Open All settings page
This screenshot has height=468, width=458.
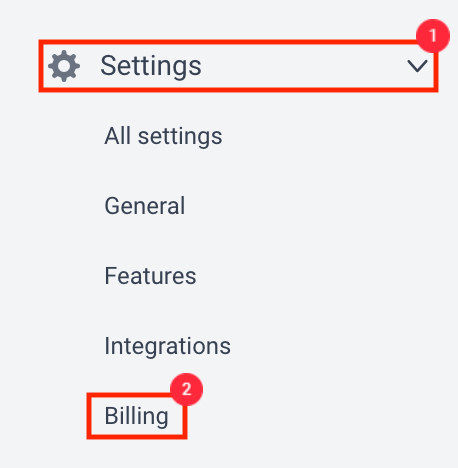(163, 136)
